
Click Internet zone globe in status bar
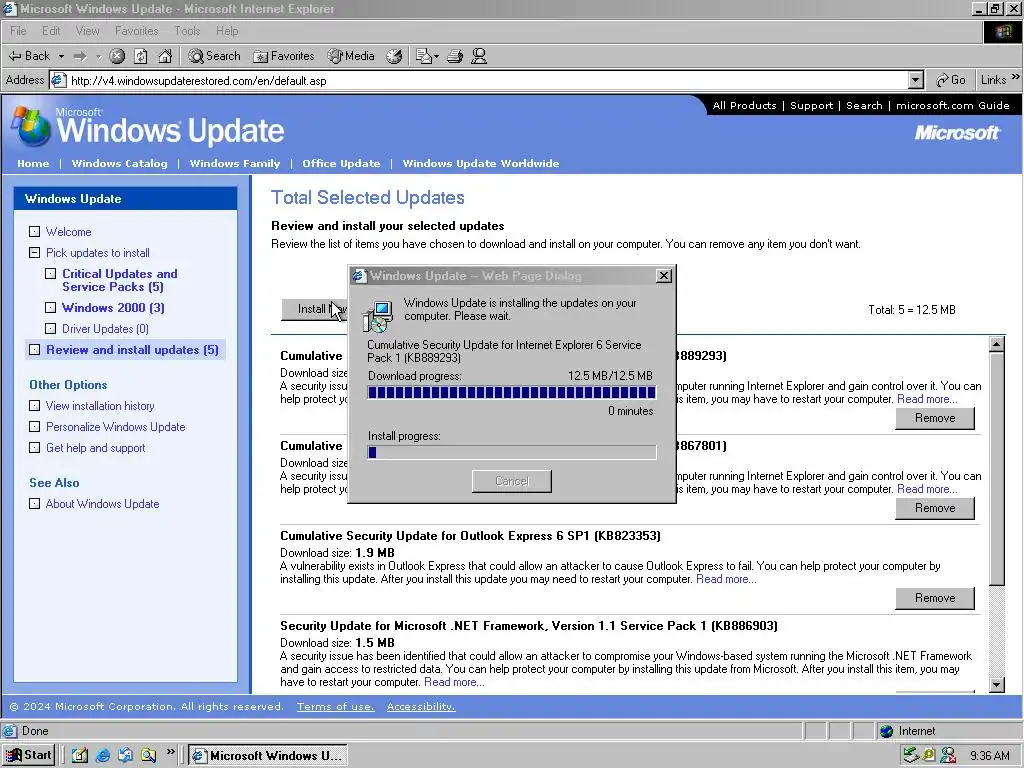pos(886,731)
